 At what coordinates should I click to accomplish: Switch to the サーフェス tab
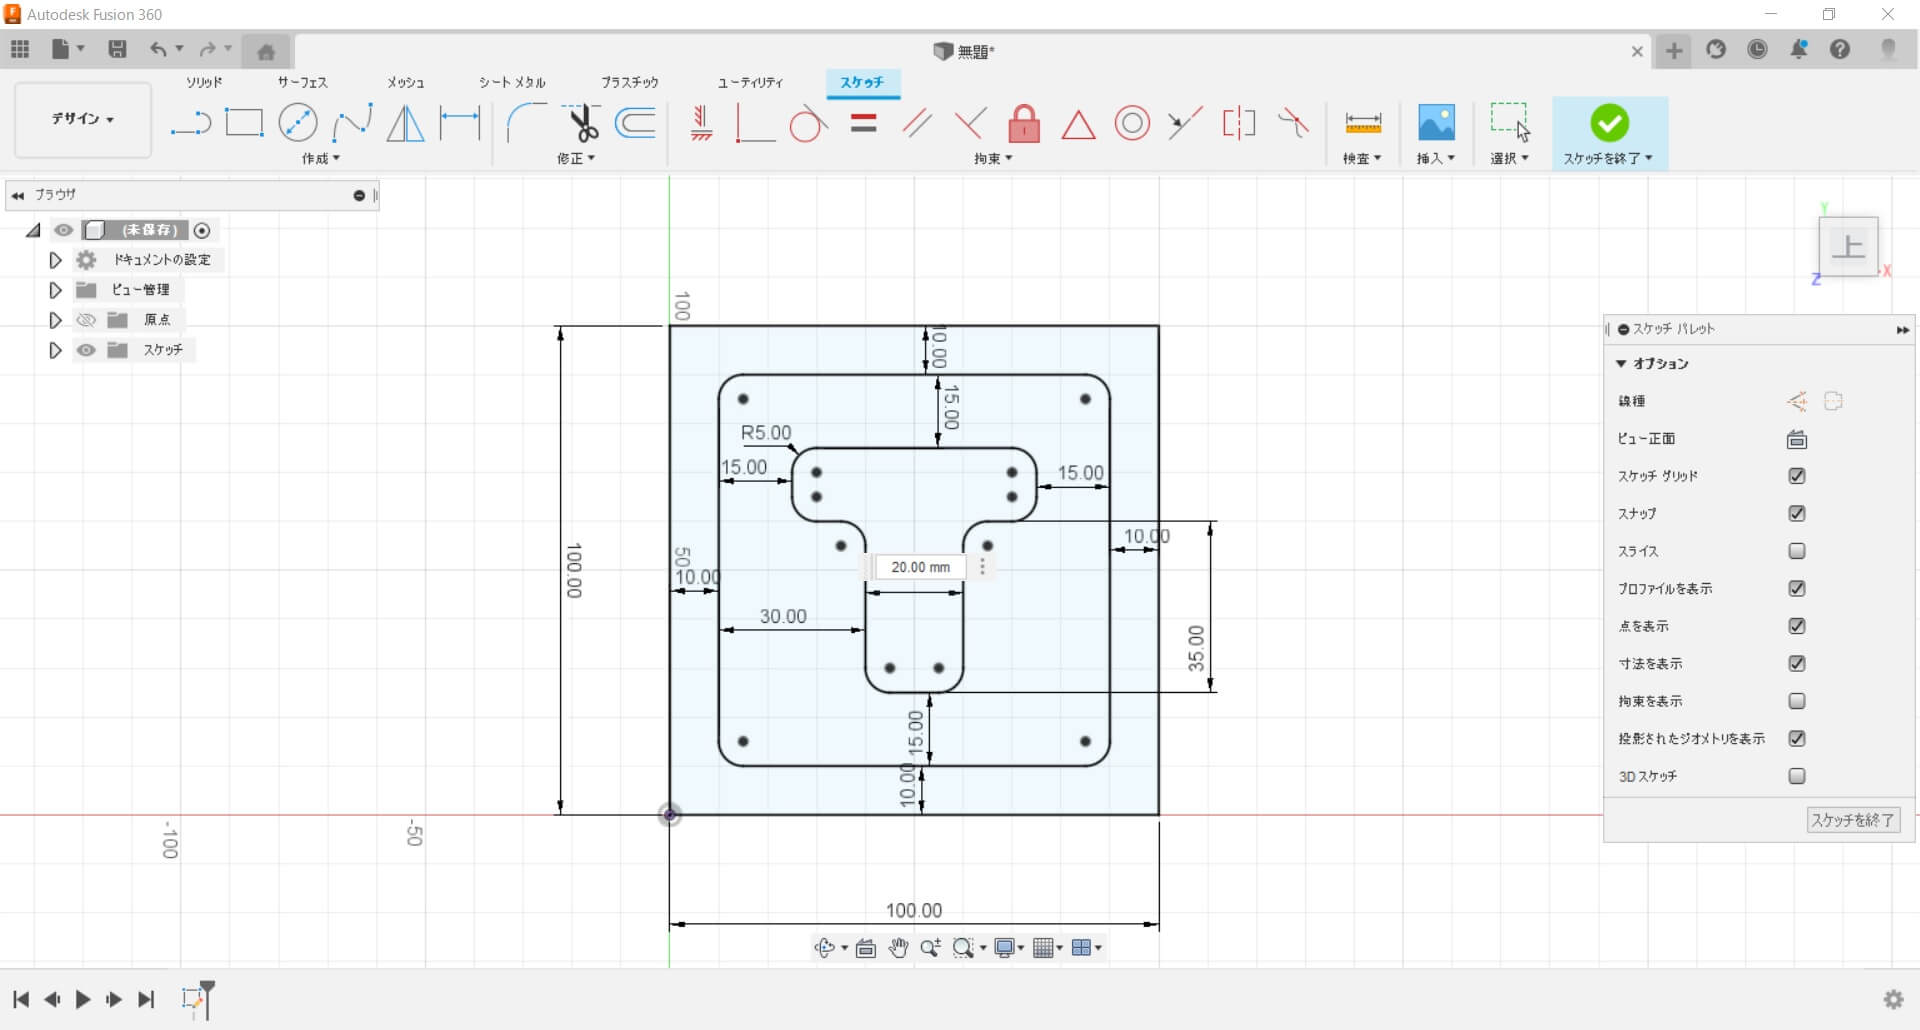[x=302, y=82]
